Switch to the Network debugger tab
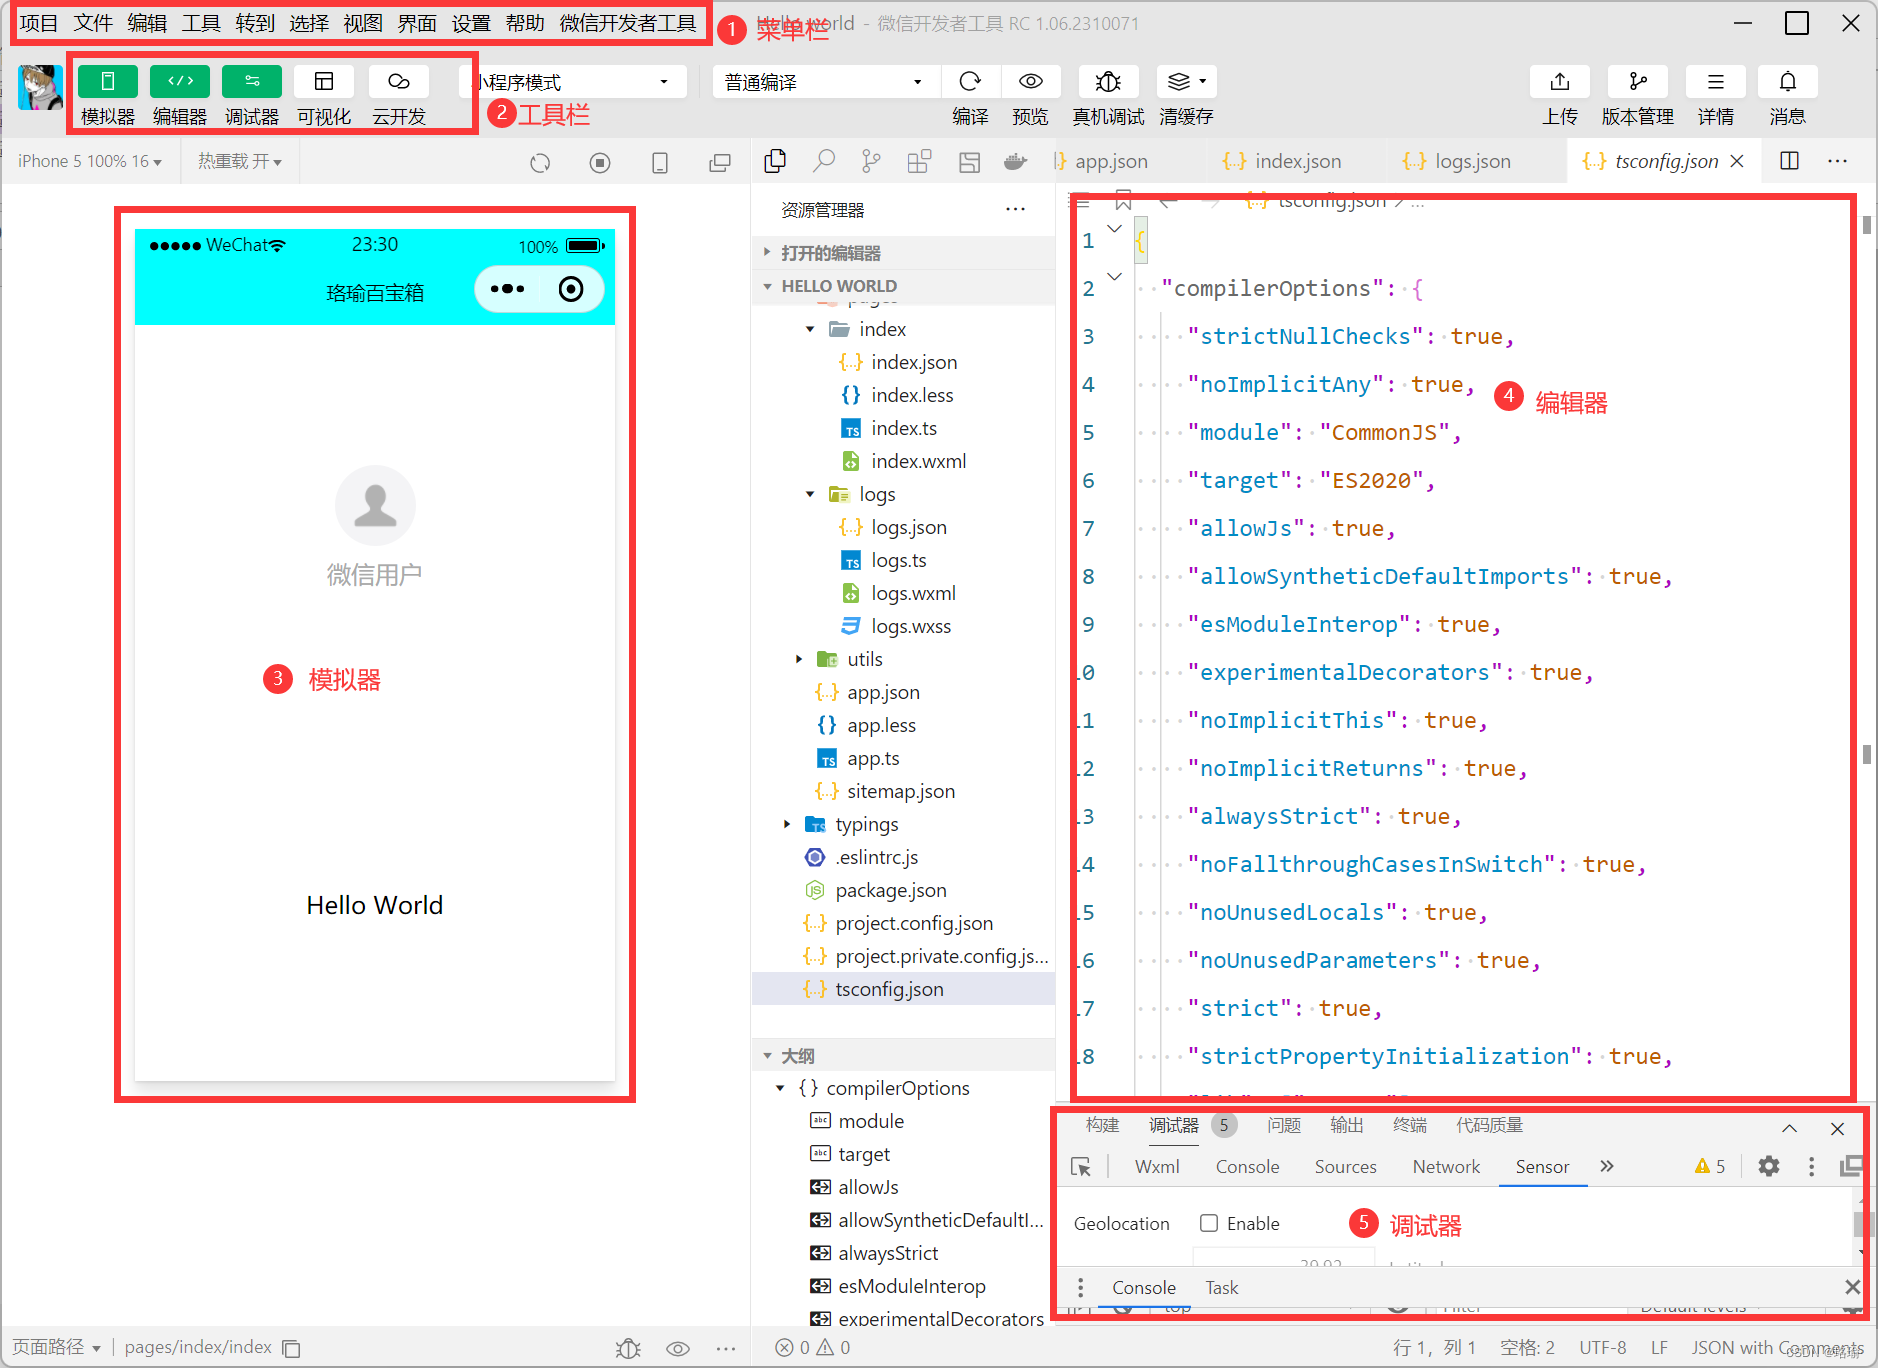 (1446, 1166)
